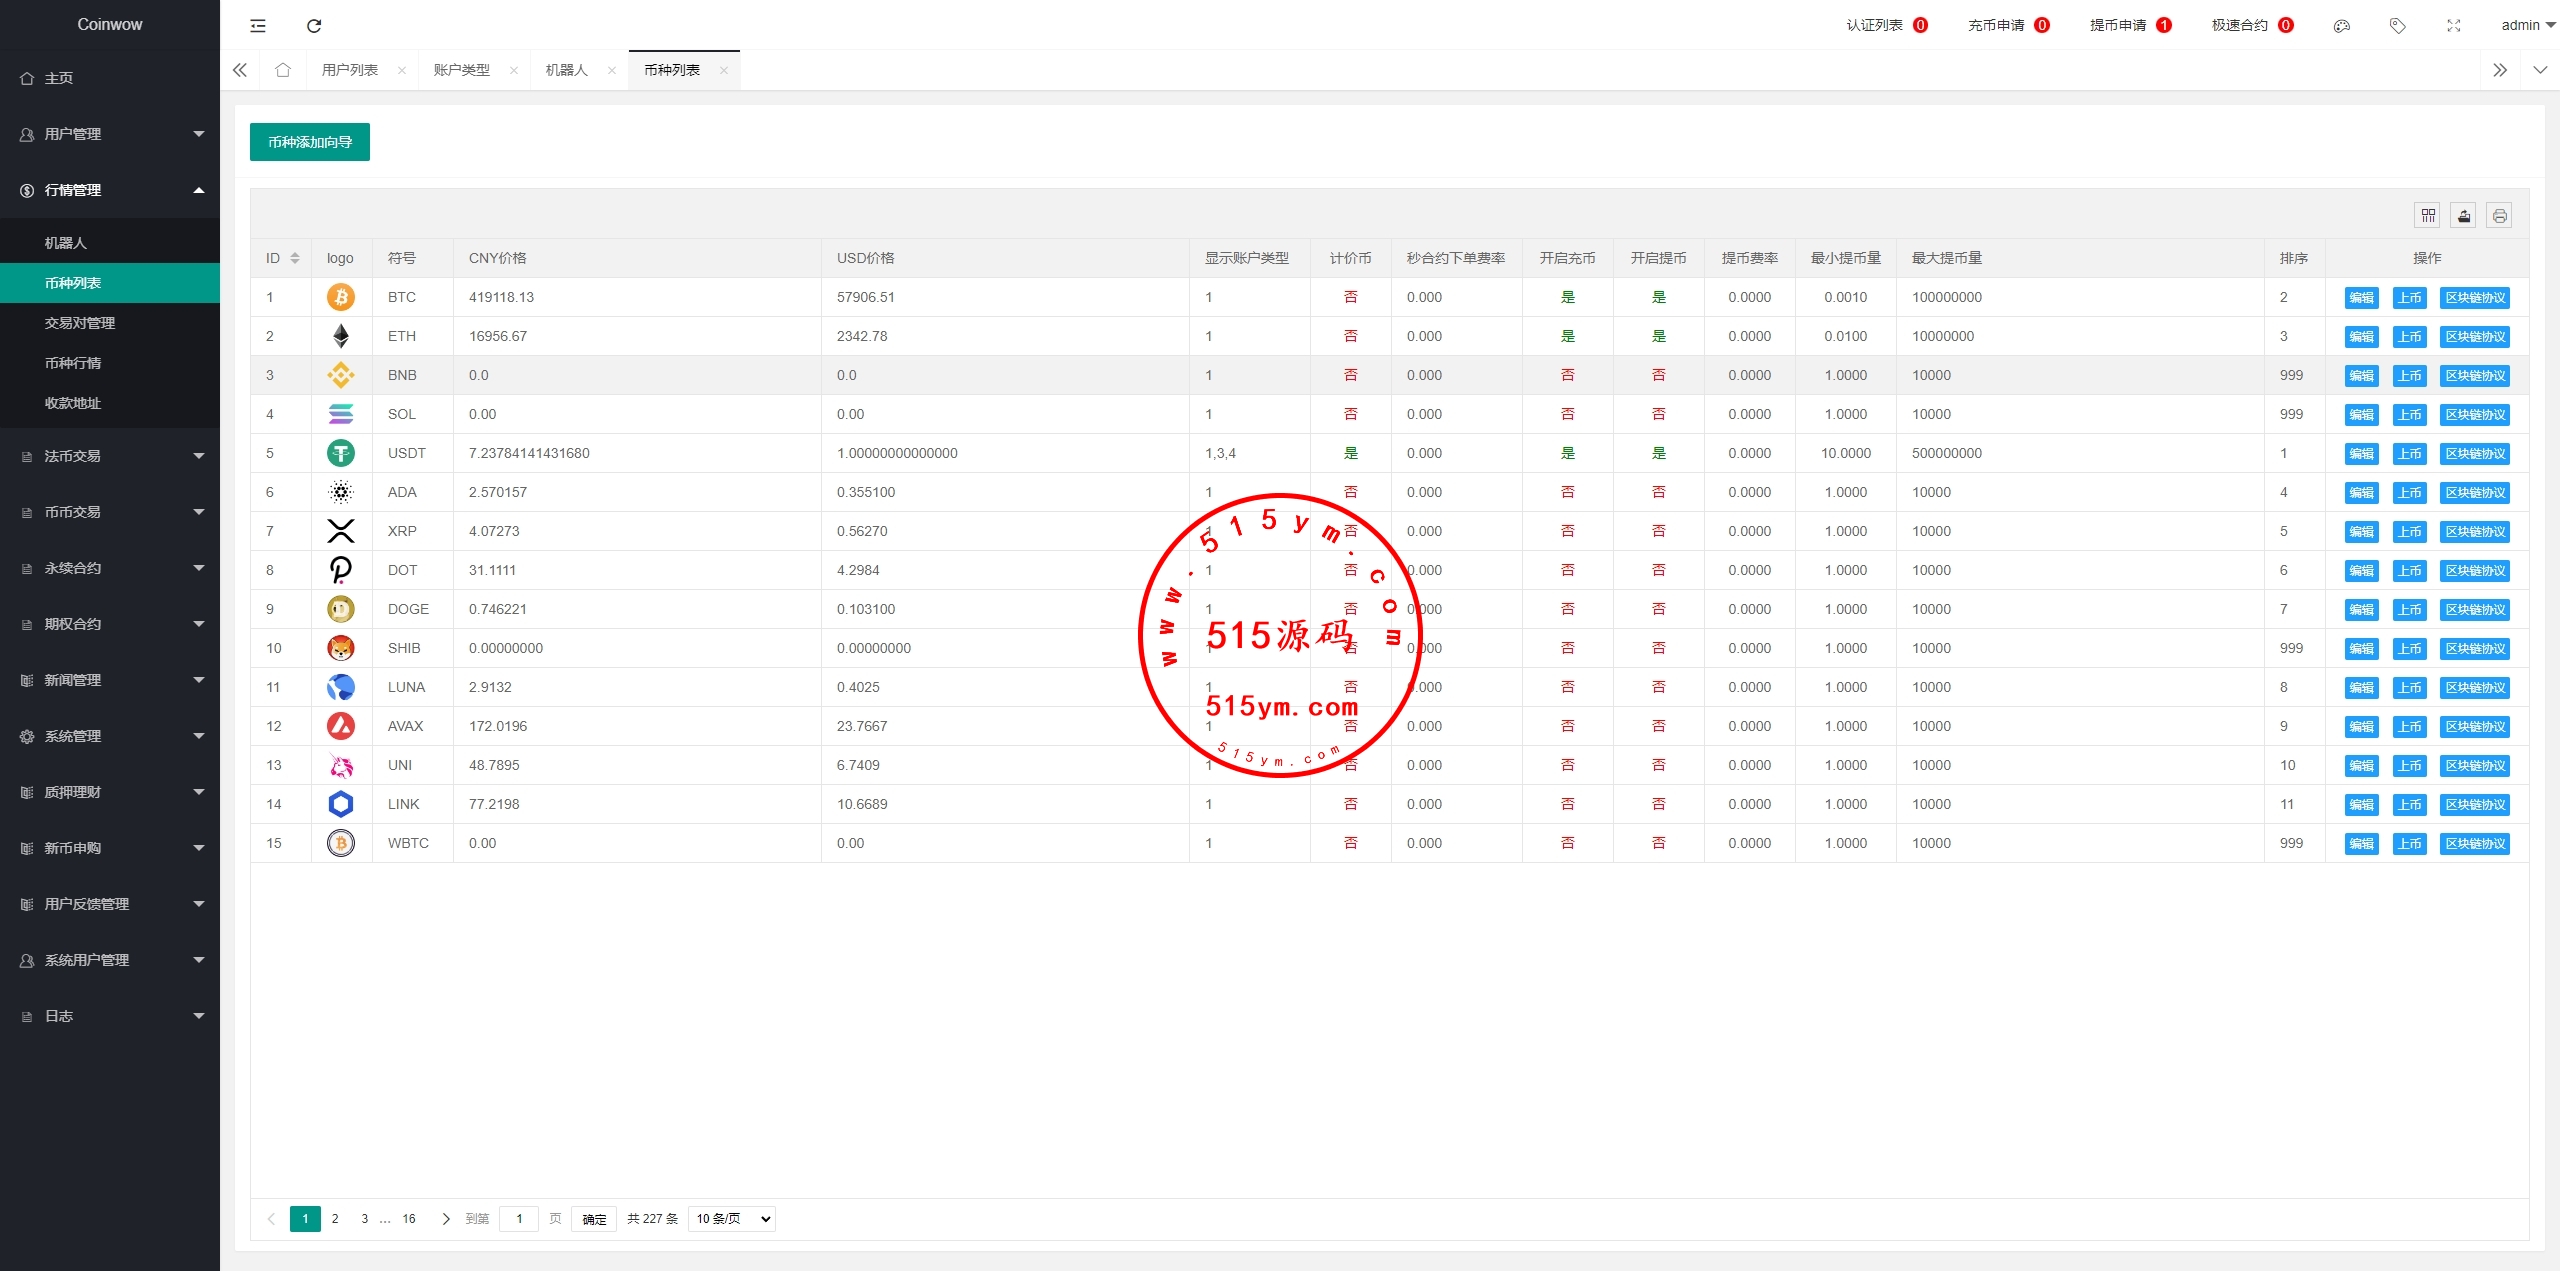Click the refresh page icon
Viewport: 2560px width, 1271px height.
(314, 26)
